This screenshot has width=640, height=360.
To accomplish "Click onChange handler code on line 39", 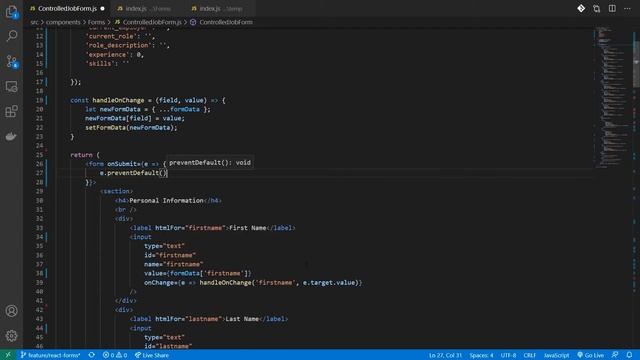I will 253,282.
